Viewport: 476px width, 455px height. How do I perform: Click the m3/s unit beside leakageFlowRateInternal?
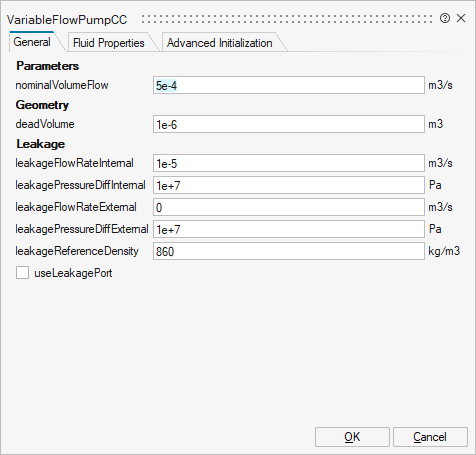440,163
